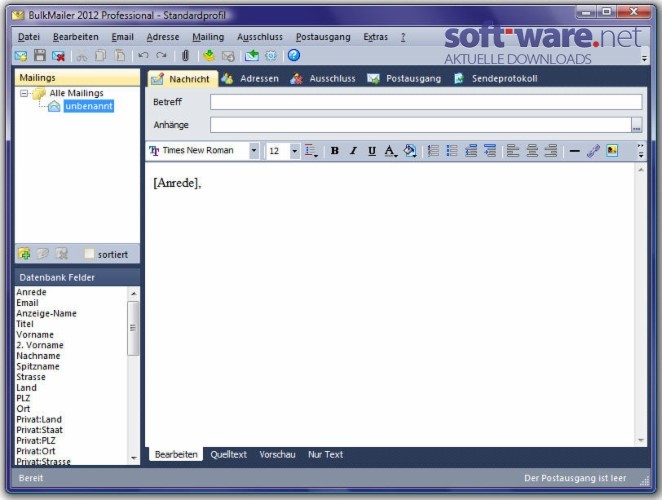Open line spacing dropdown

311,151
